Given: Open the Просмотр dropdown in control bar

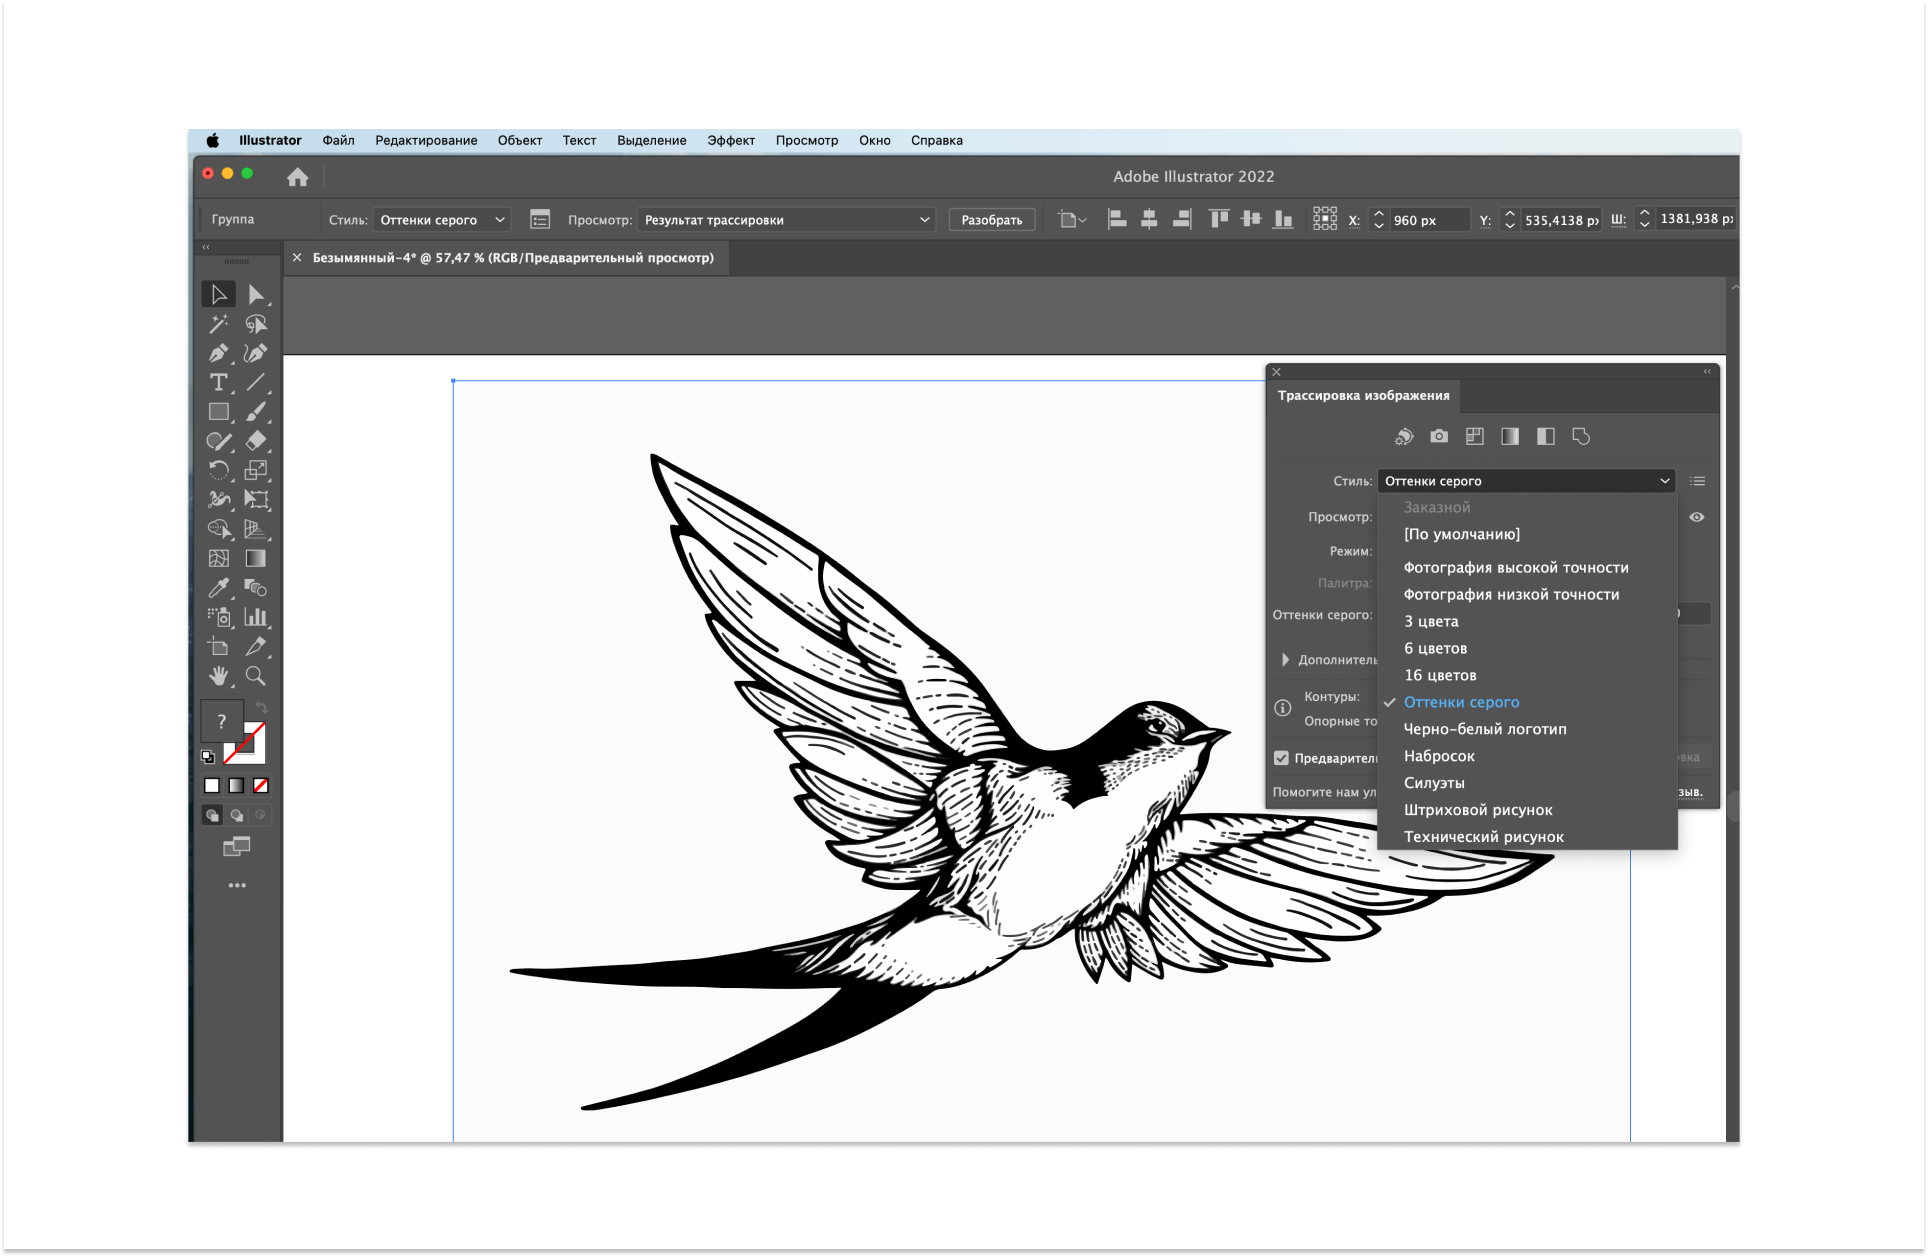Looking at the screenshot, I should (x=786, y=220).
